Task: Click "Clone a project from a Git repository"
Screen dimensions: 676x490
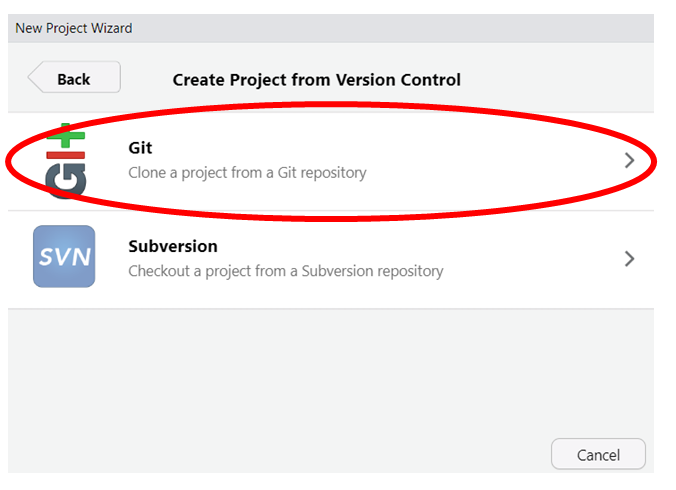Action: (247, 173)
